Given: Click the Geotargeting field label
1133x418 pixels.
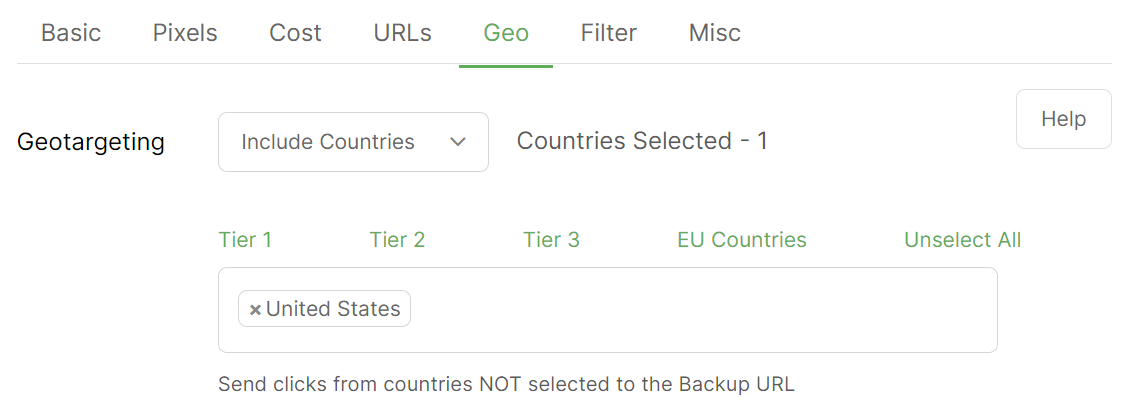Looking at the screenshot, I should (91, 142).
